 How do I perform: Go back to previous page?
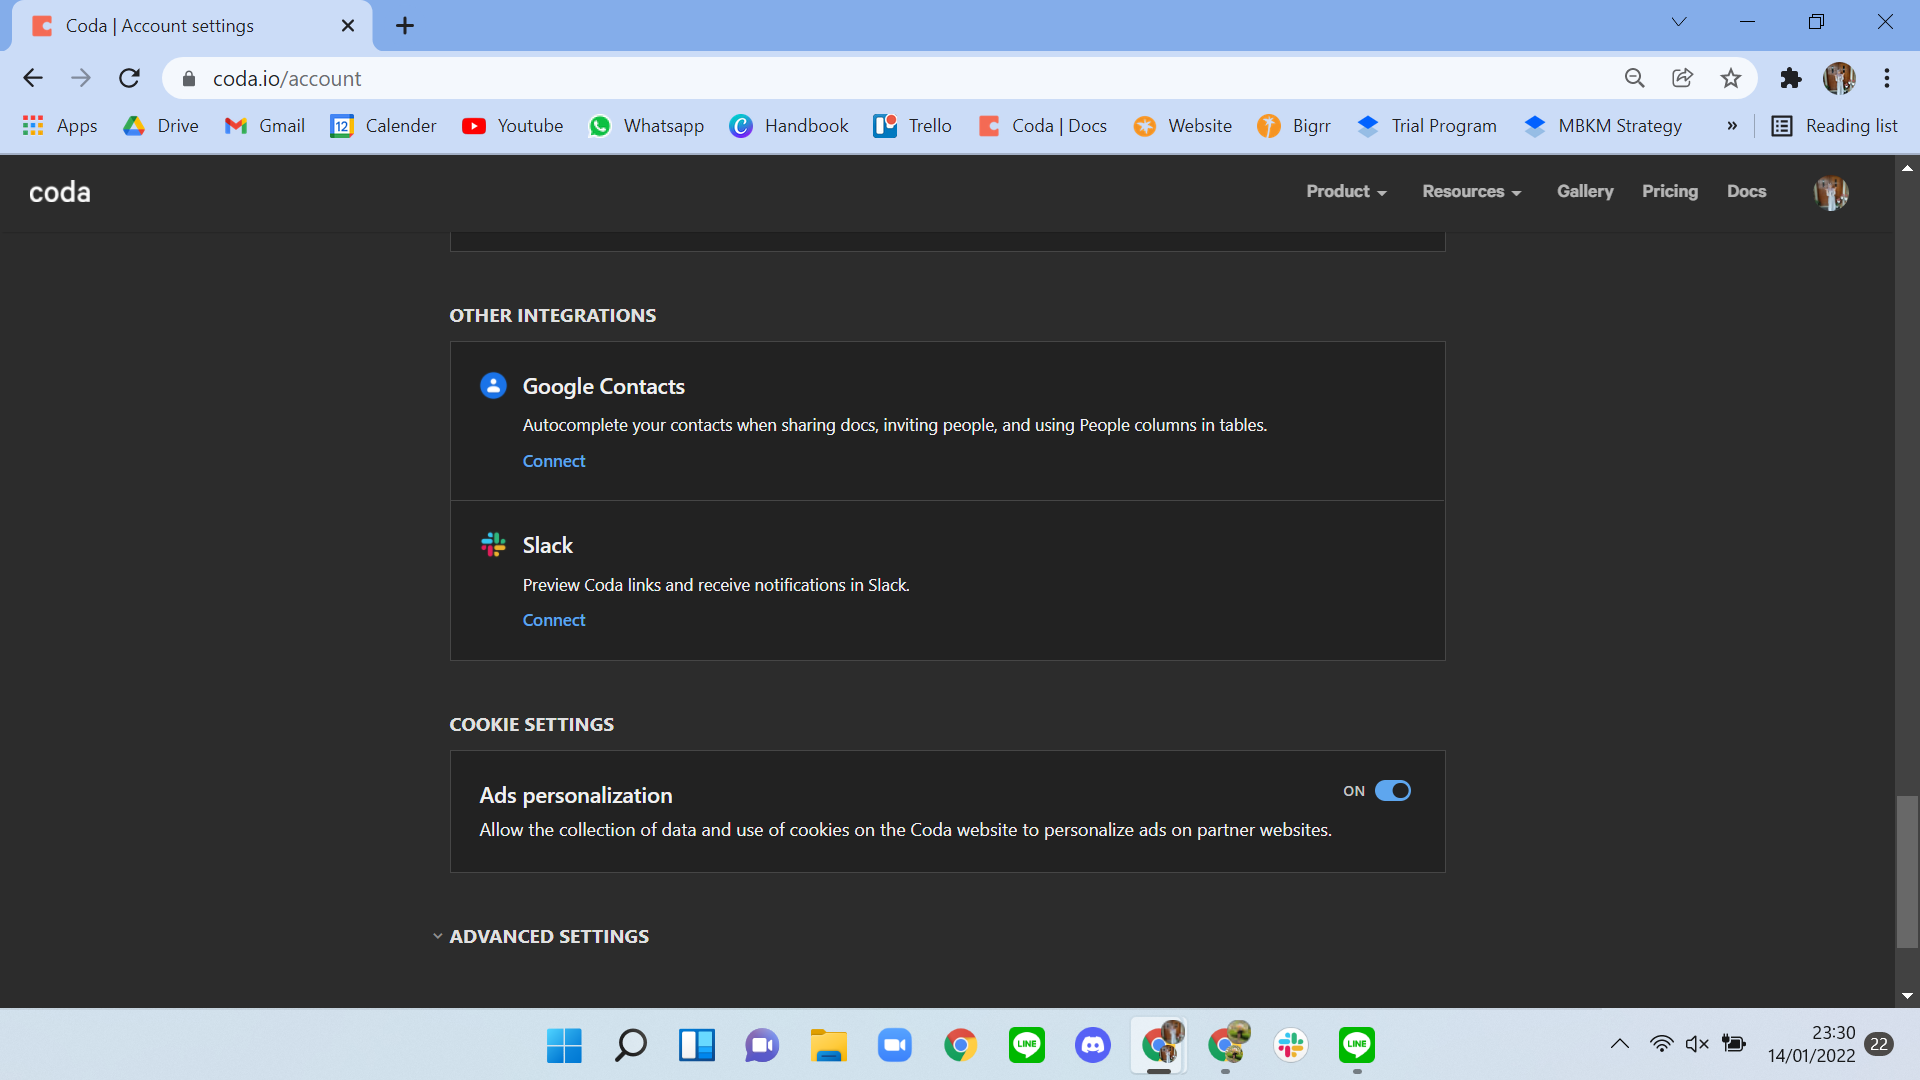coord(33,78)
